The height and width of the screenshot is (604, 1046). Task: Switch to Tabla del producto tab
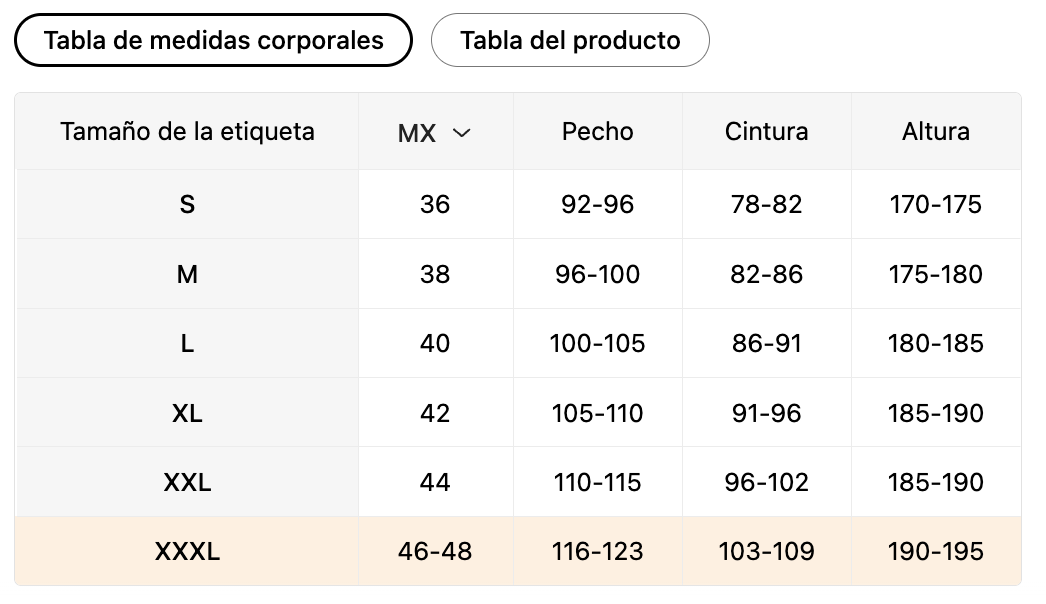[x=570, y=41]
